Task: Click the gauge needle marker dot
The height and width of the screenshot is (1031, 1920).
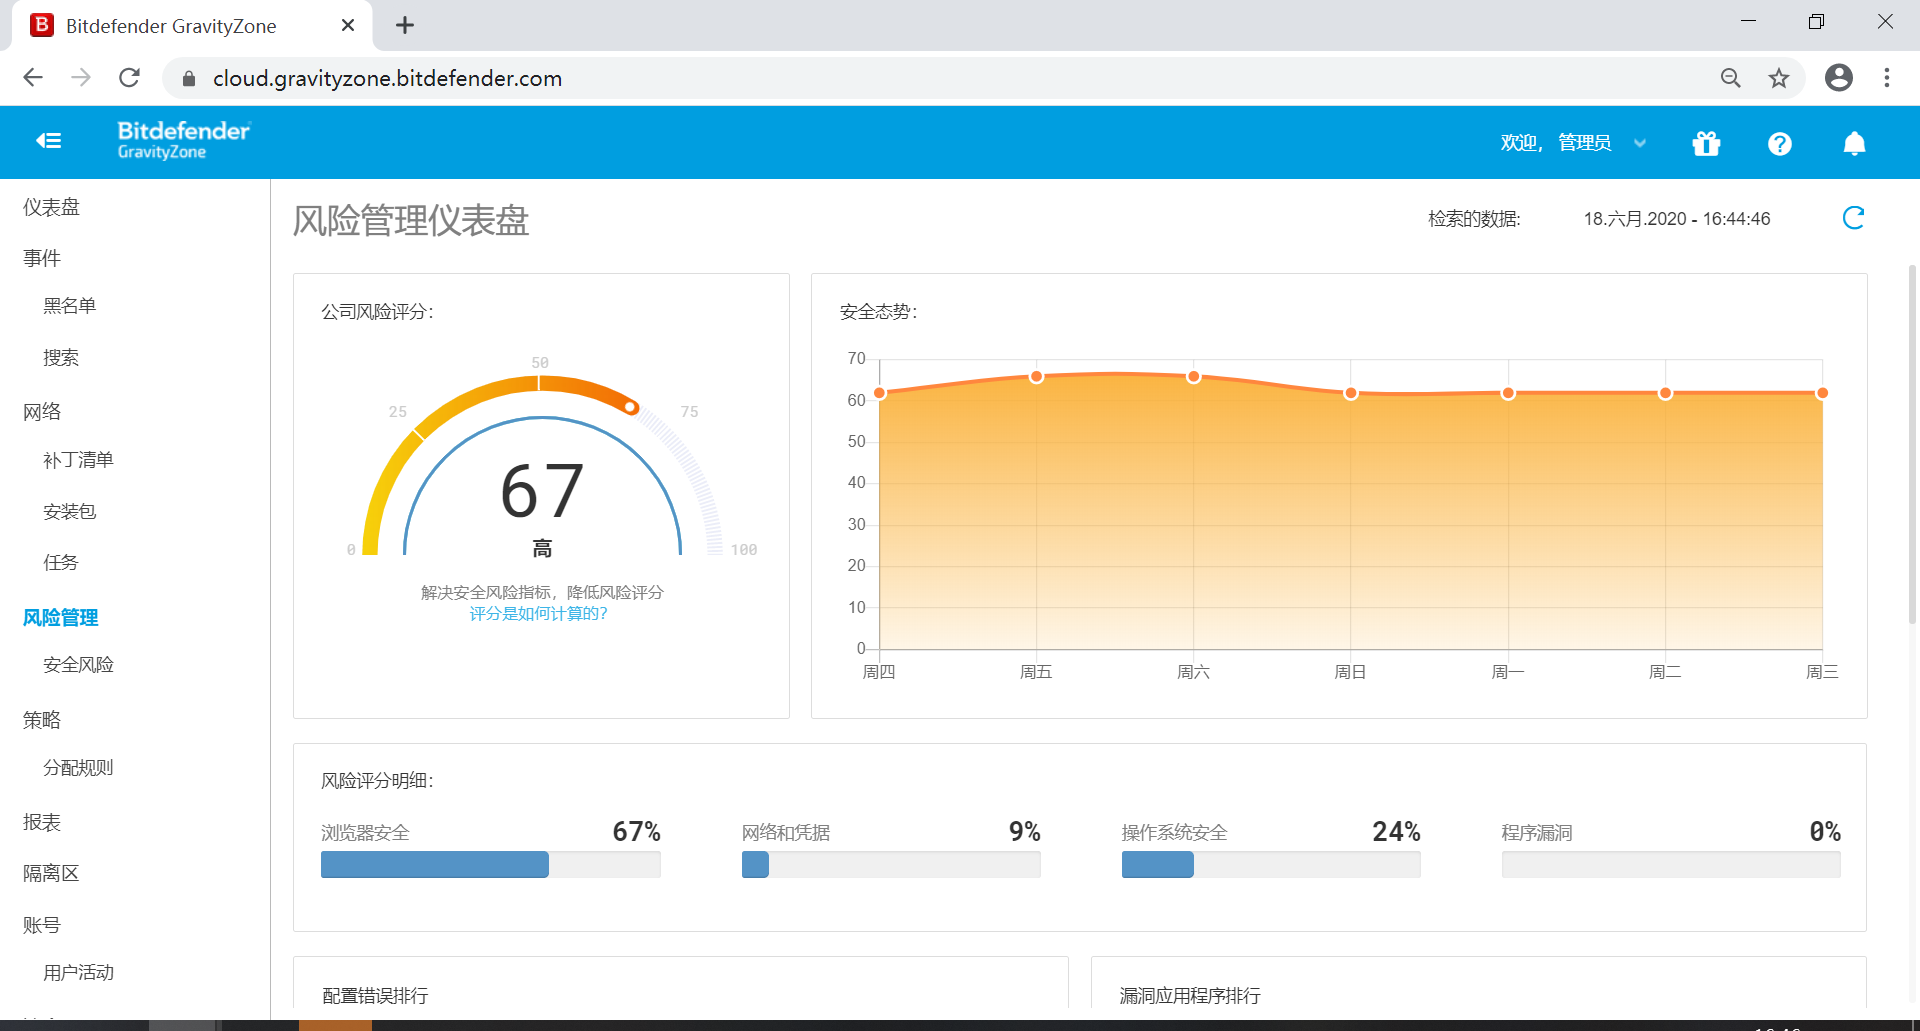Action: 630,407
